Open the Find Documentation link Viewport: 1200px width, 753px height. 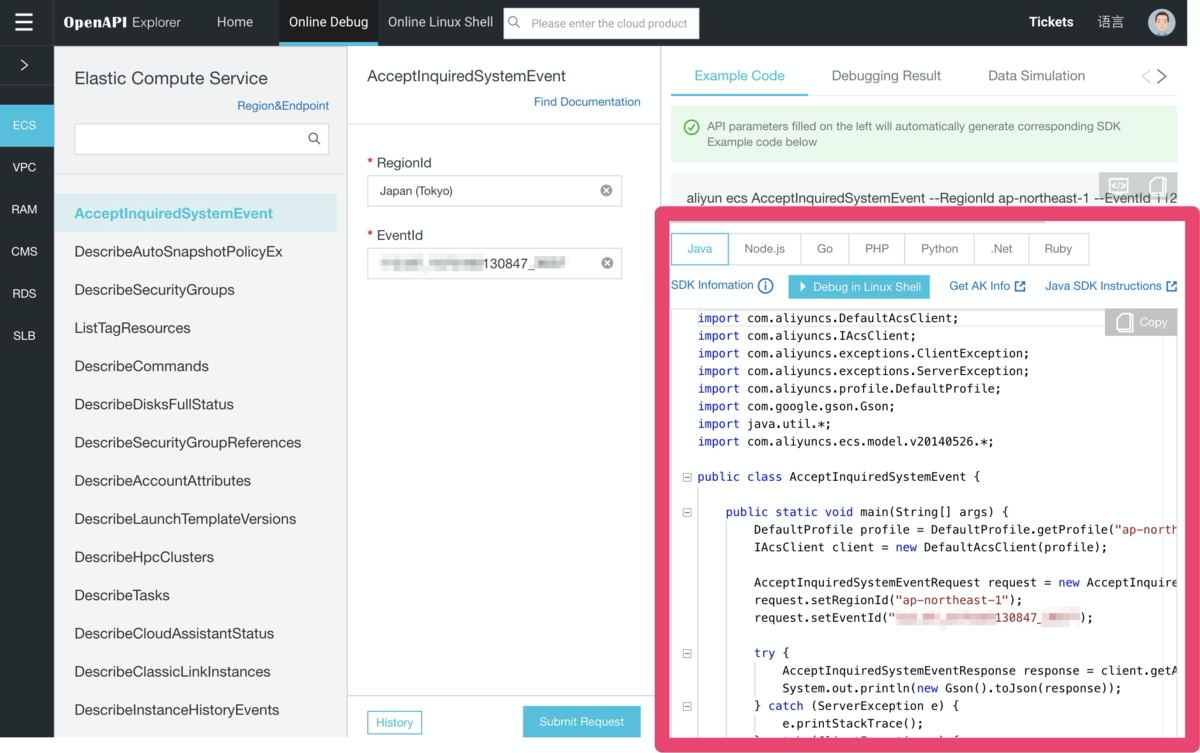[x=586, y=101]
